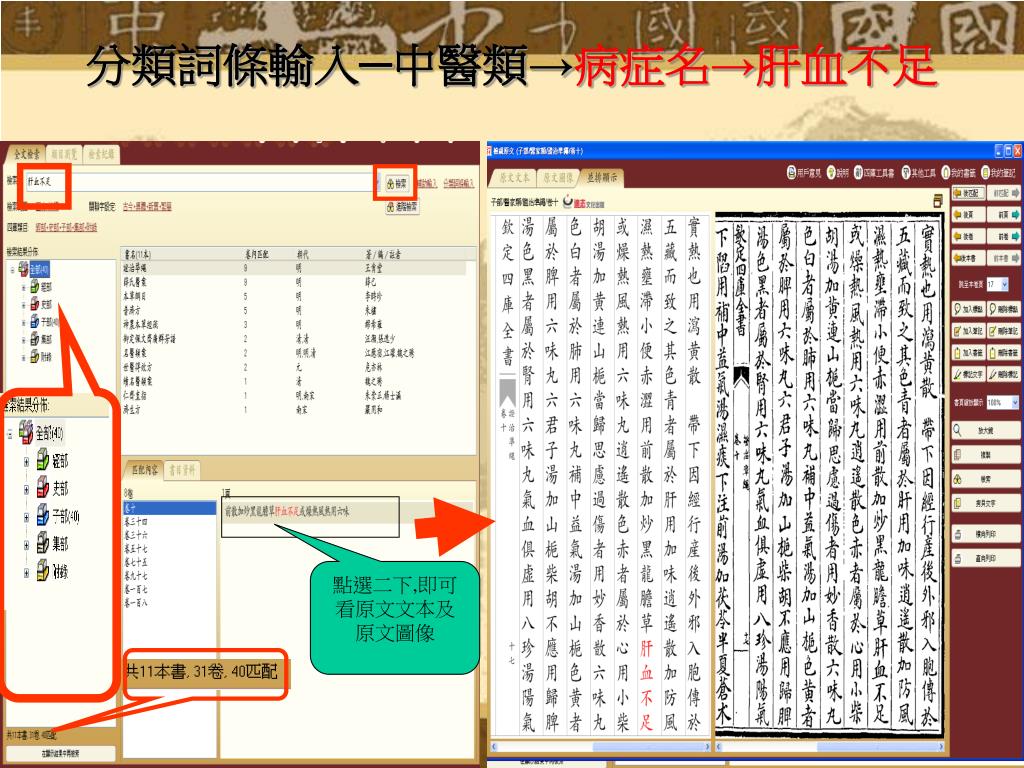Viewport: 1024px width, 768px height.
Task: Jump to the next volume with 後卷
Action: pyautogui.click(x=968, y=236)
